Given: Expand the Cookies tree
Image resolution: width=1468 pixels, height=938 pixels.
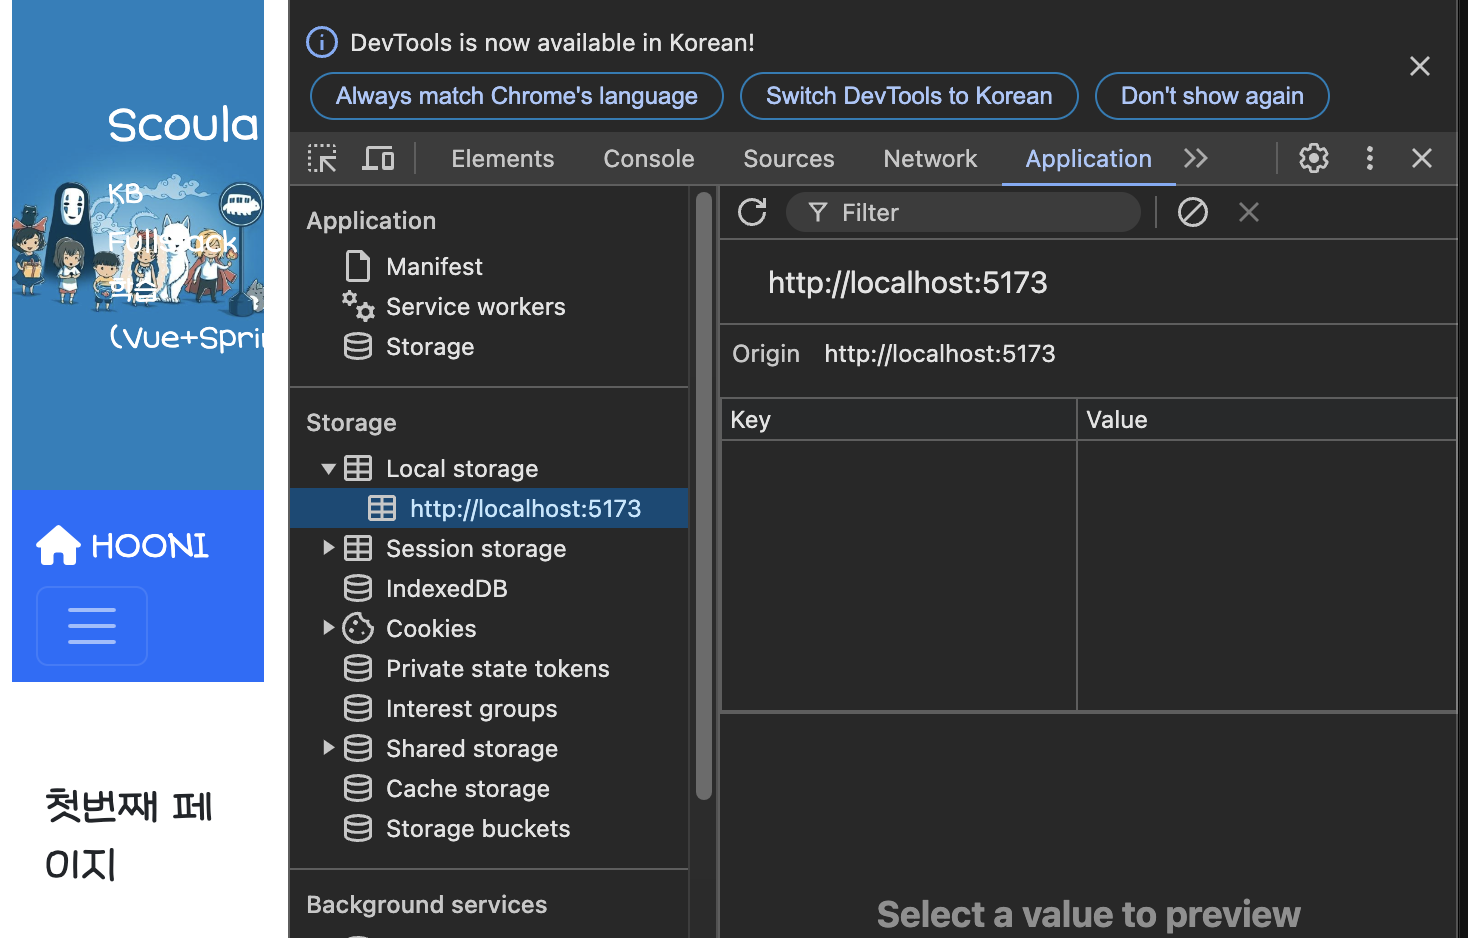Looking at the screenshot, I should click(328, 628).
